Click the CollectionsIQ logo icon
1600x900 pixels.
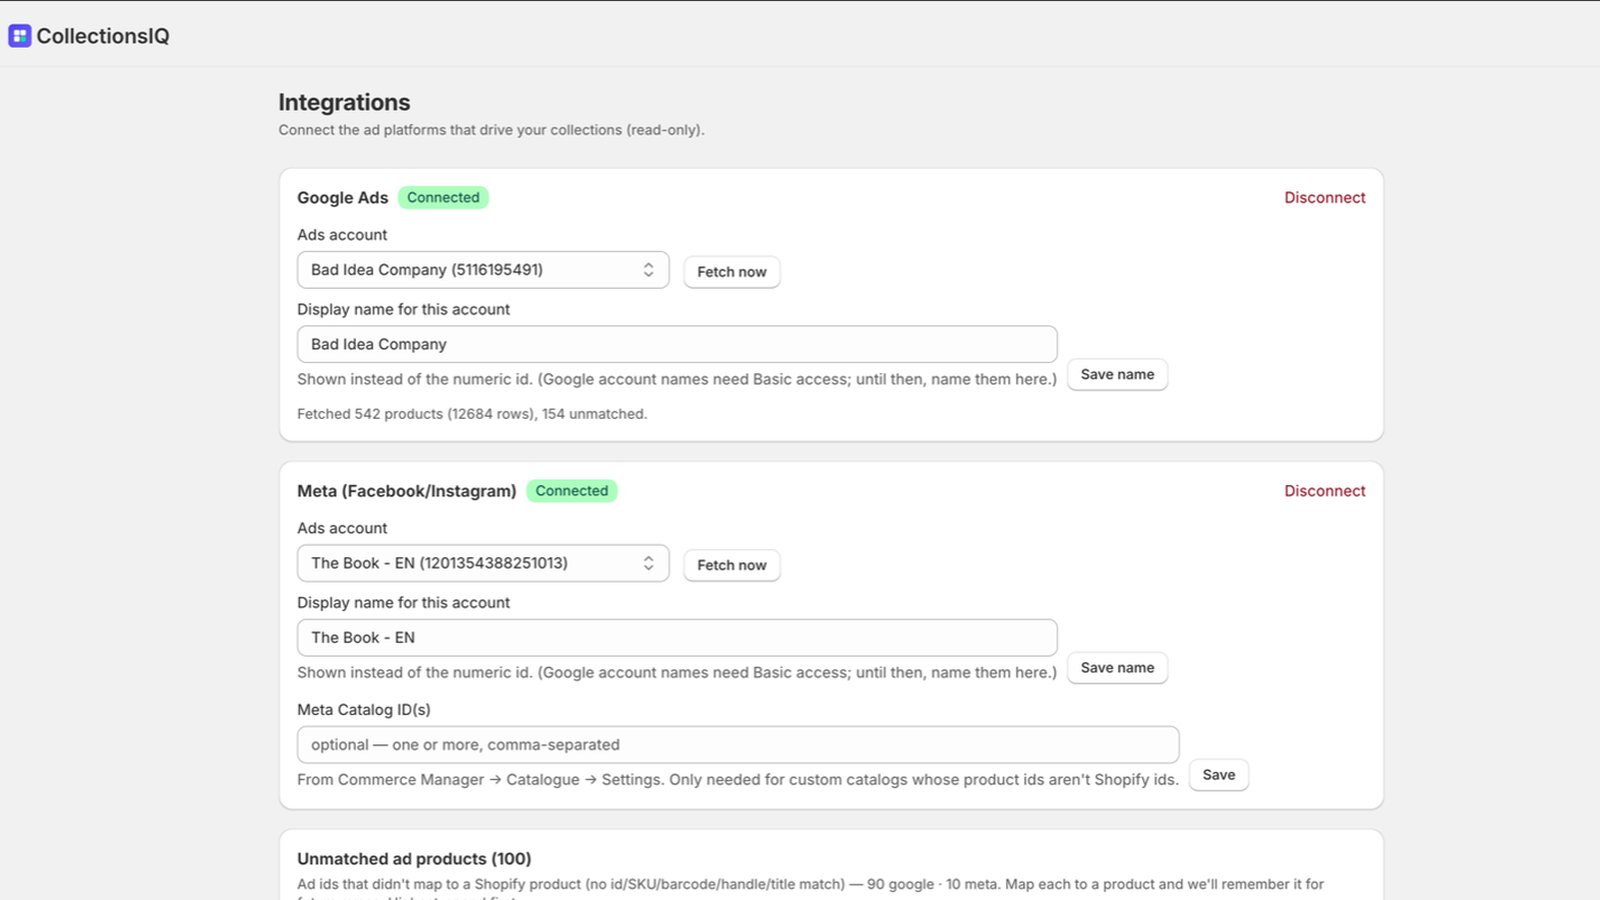[x=20, y=36]
